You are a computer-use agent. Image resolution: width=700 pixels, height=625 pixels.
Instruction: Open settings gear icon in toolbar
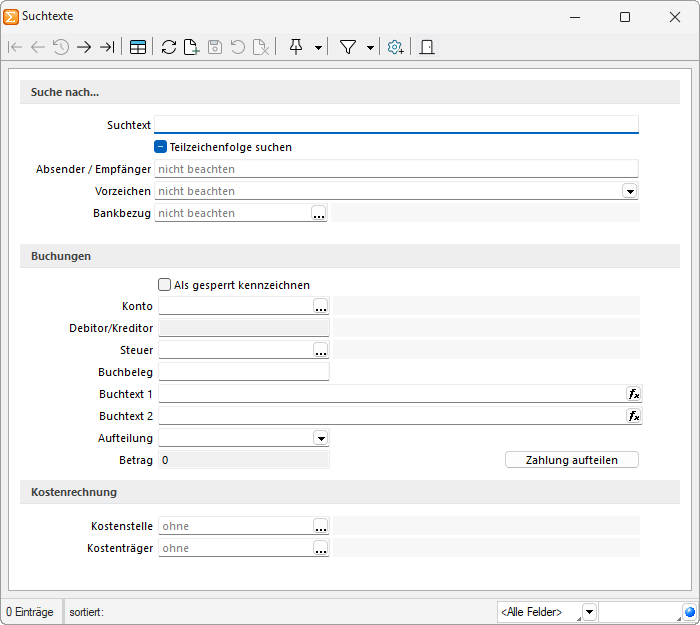point(396,47)
